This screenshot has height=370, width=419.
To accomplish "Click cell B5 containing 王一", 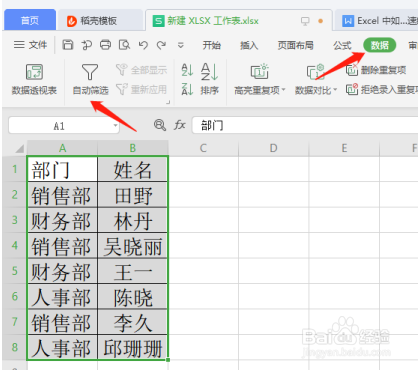I will 133,271.
